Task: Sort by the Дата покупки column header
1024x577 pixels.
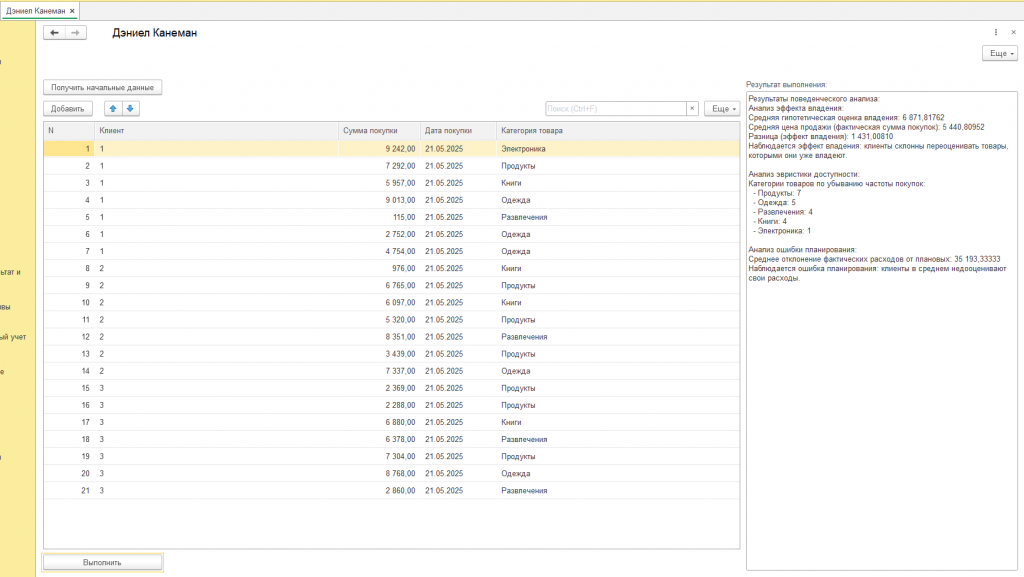Action: 458,131
